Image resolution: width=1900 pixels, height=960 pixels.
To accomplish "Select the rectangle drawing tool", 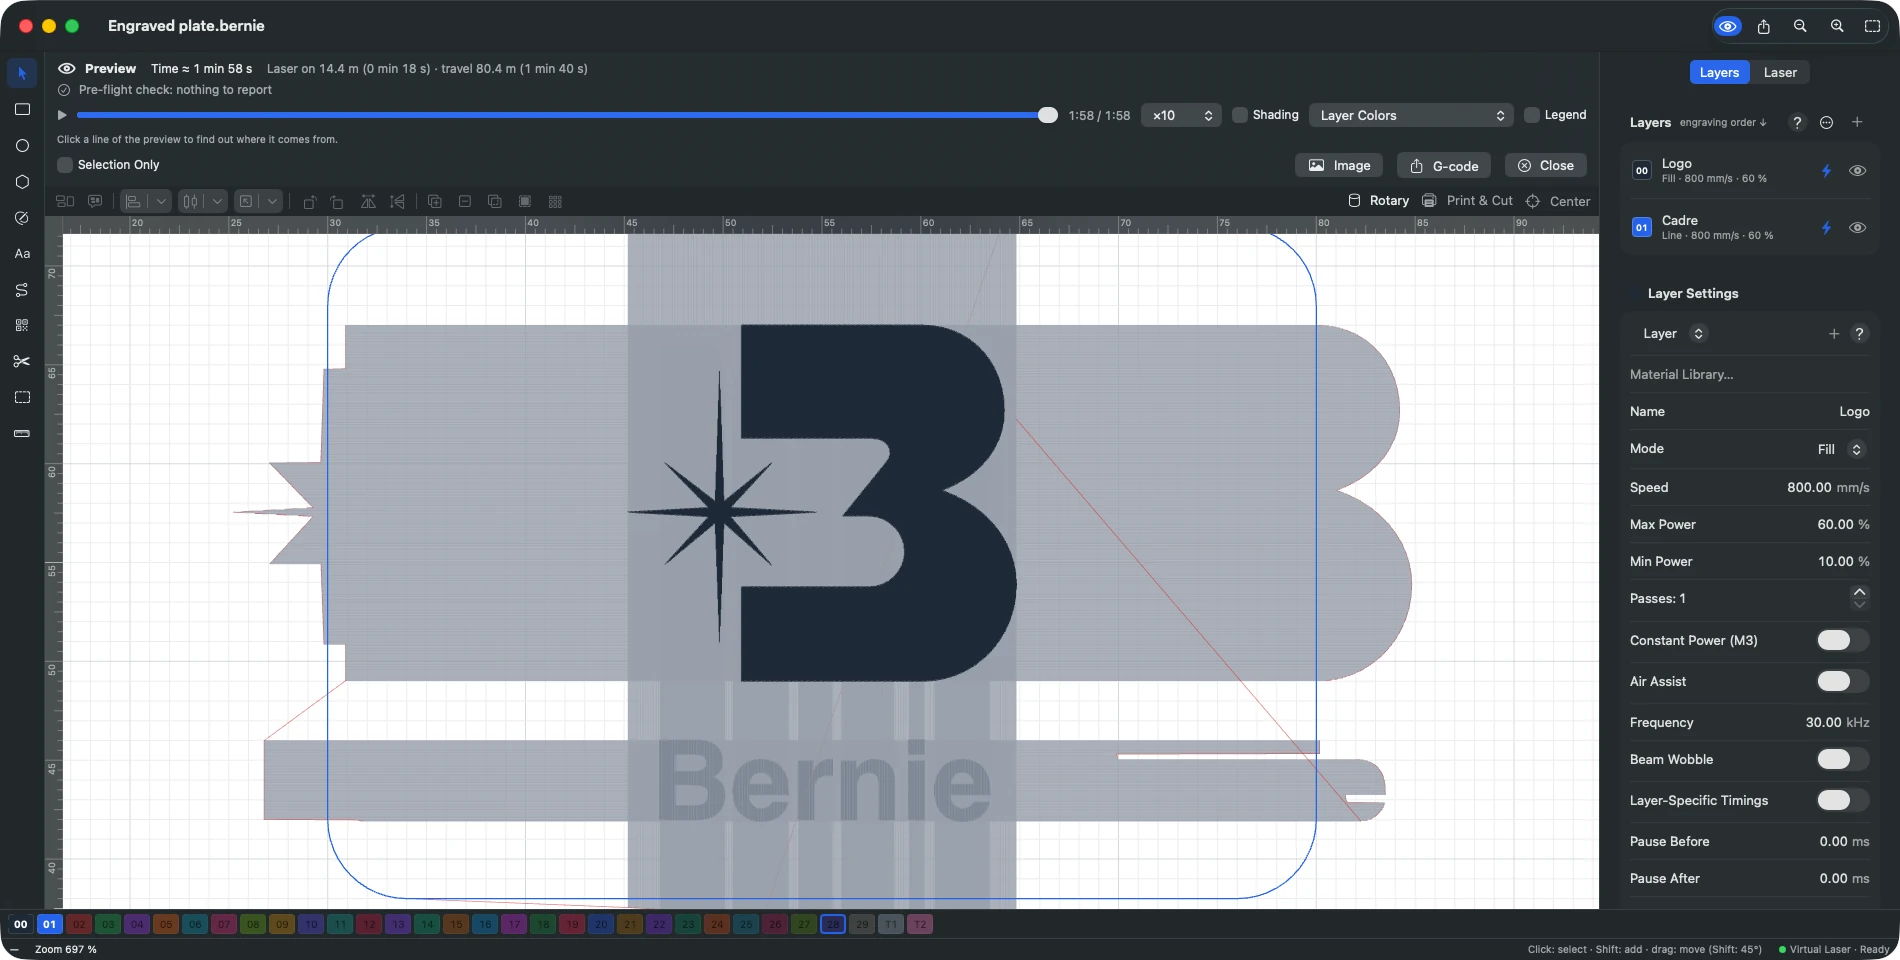I will click(x=22, y=109).
